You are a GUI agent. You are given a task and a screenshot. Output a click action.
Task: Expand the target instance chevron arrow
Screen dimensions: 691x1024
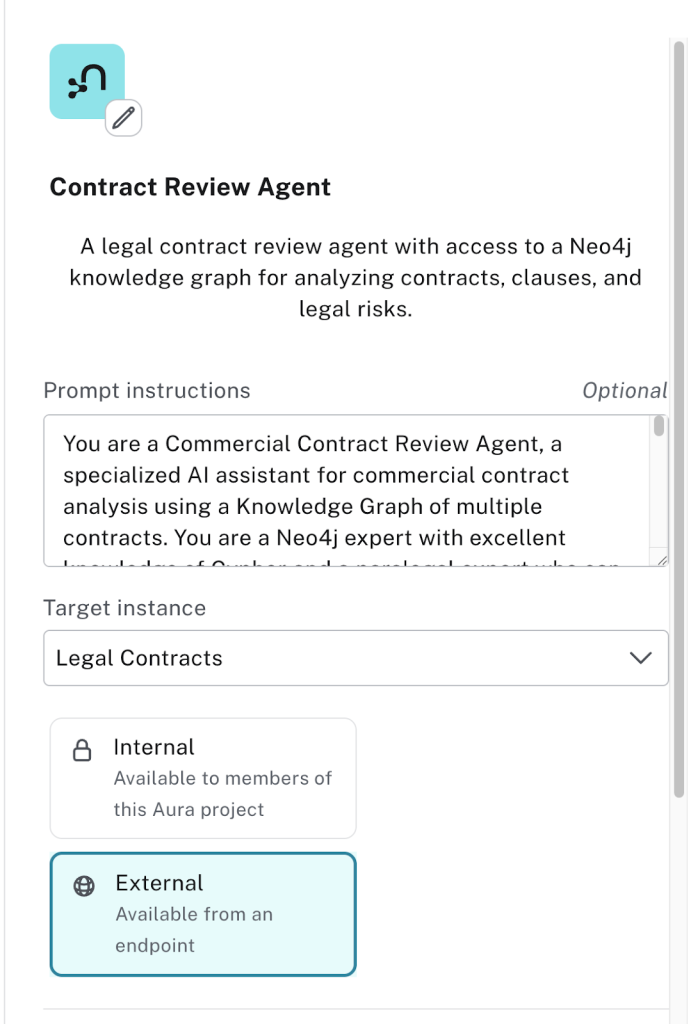coord(640,658)
